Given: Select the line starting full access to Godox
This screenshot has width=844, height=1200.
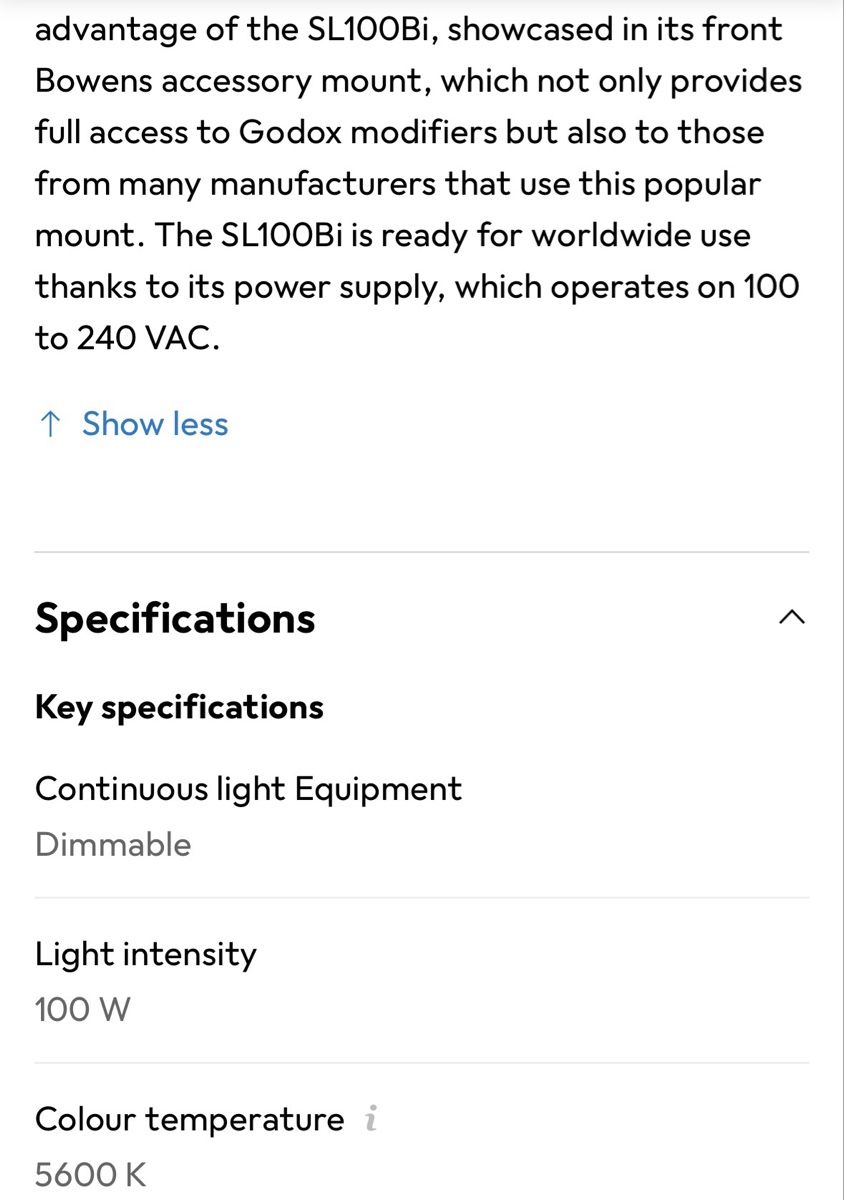Looking at the screenshot, I should 400,132.
